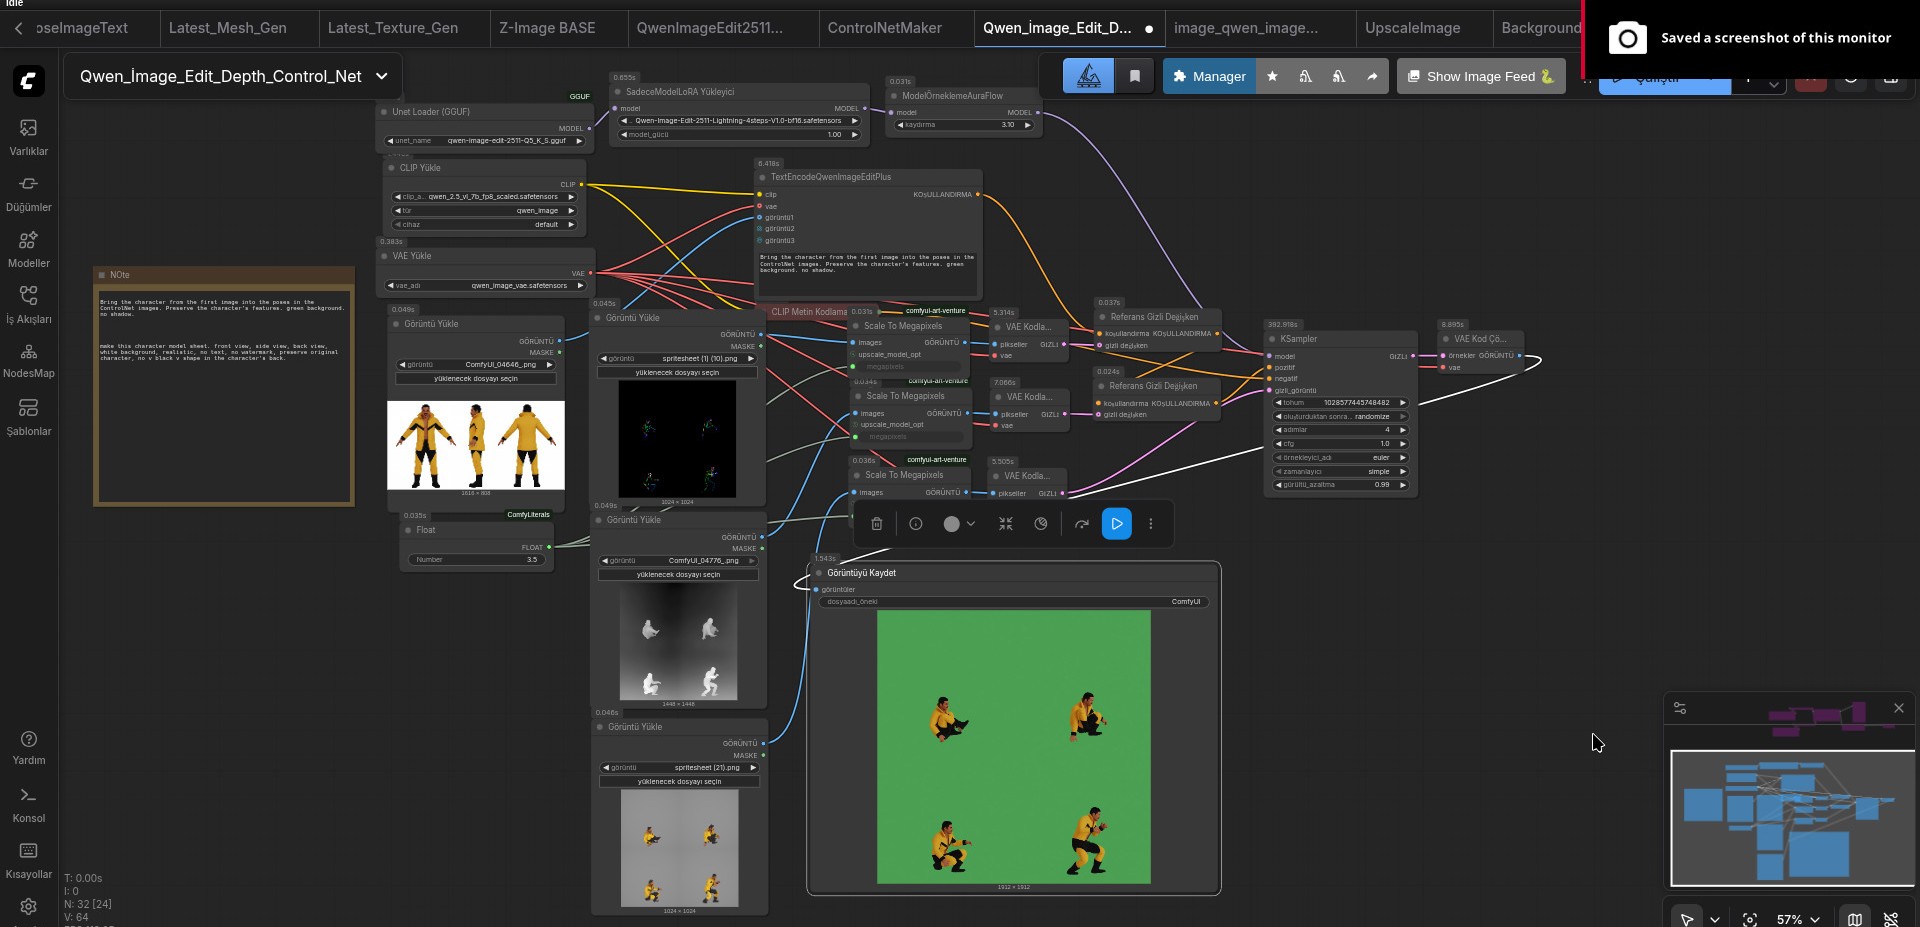Open the Düğümler node library panel
1920x927 pixels.
(28, 193)
